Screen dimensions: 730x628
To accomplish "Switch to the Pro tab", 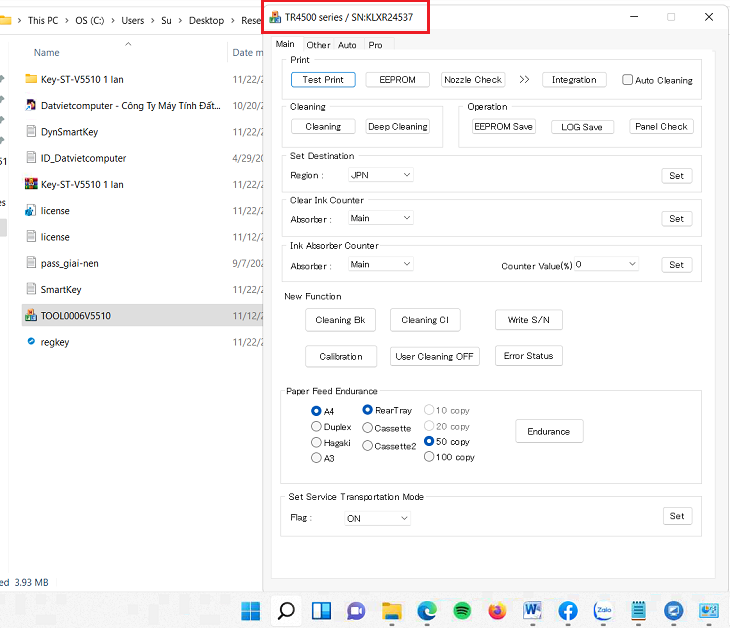I will click(375, 45).
